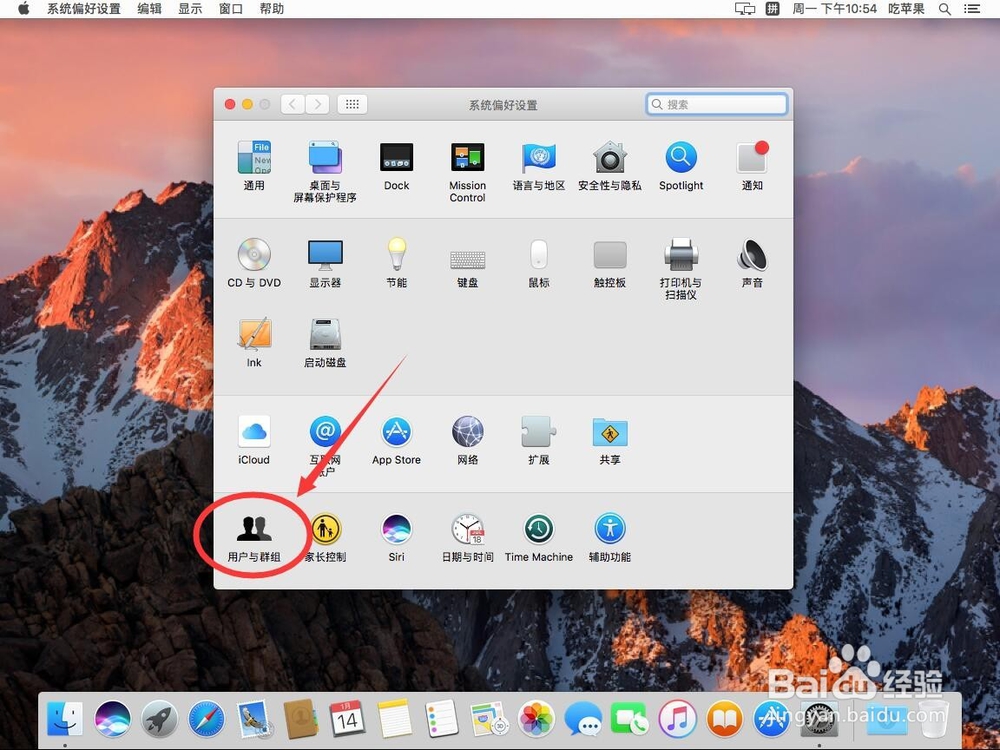Open the AirPlay display menu bar icon
The width and height of the screenshot is (1000, 750).
745,8
